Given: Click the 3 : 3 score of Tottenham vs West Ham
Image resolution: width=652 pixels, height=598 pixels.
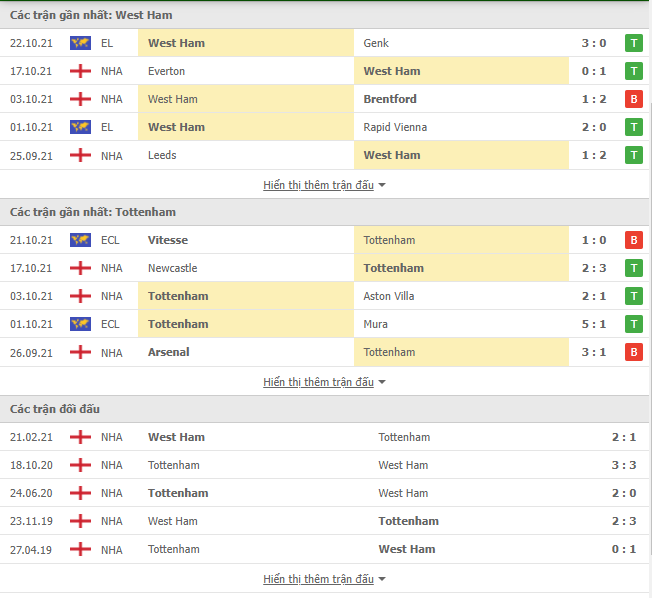Looking at the screenshot, I should [x=624, y=465].
